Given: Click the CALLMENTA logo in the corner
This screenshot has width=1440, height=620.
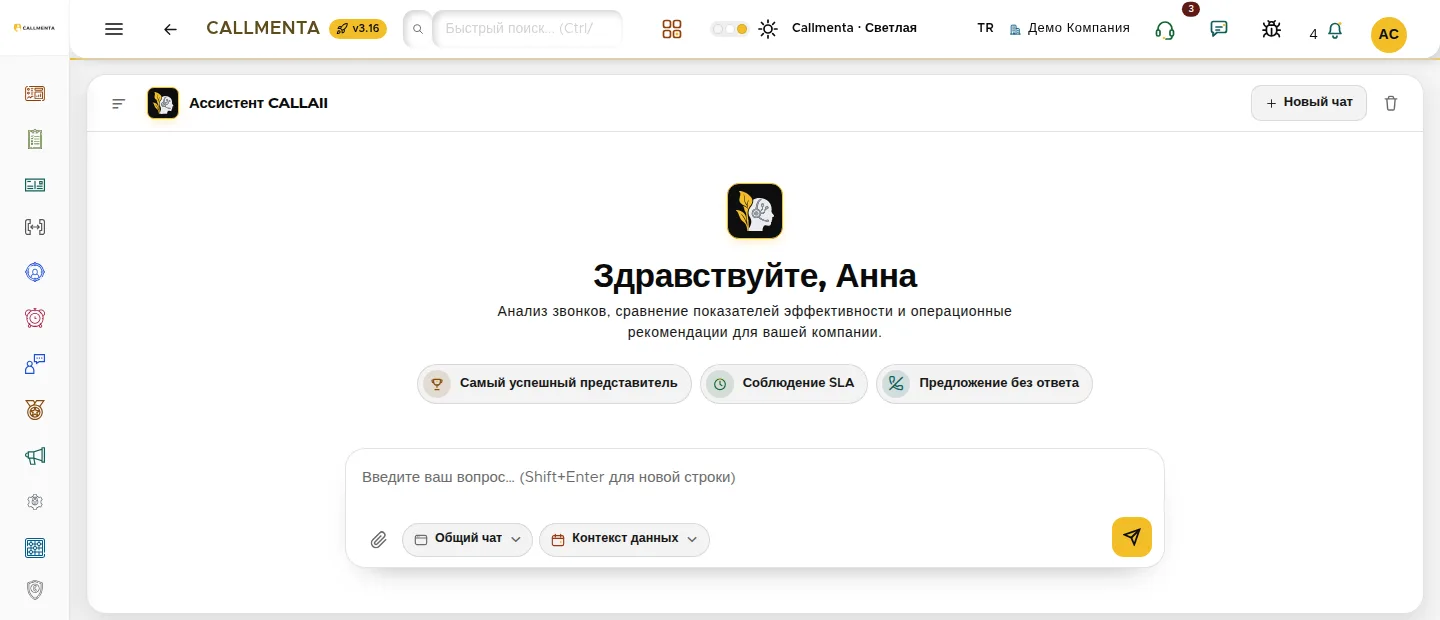Looking at the screenshot, I should (34, 28).
